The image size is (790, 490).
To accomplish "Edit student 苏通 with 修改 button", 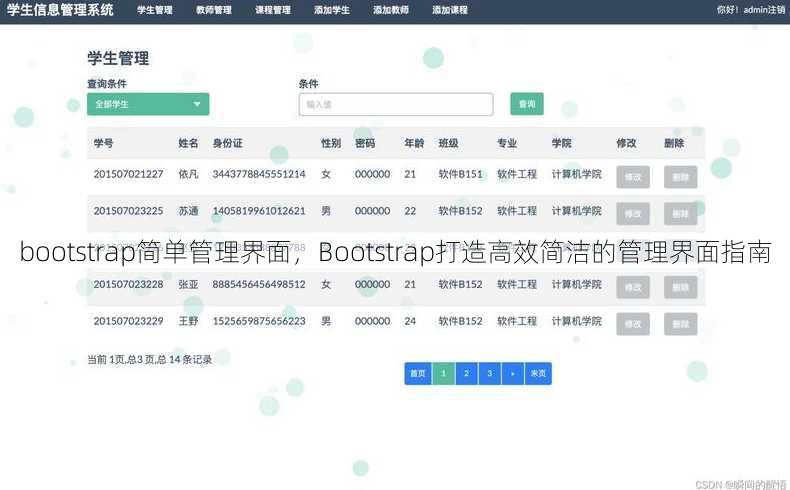I will (633, 214).
